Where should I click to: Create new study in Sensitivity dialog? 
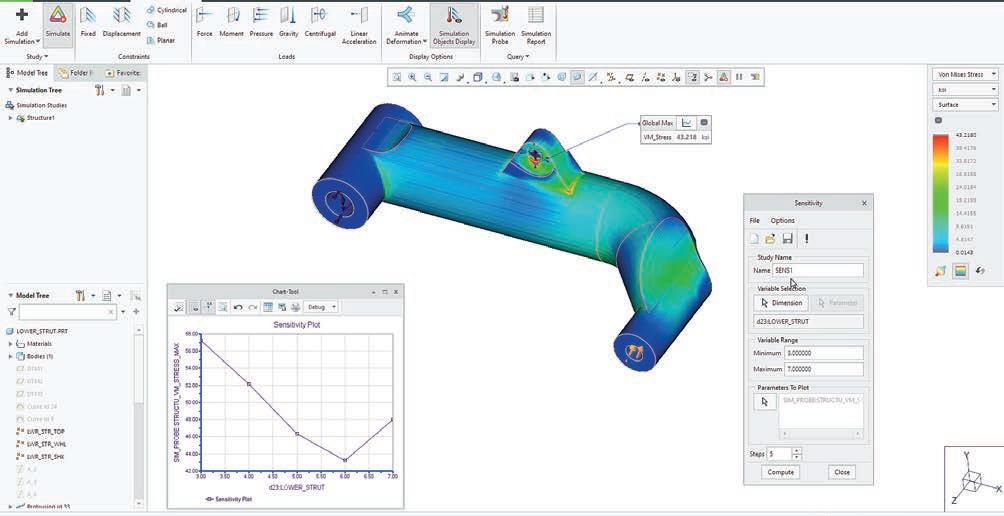click(x=754, y=239)
